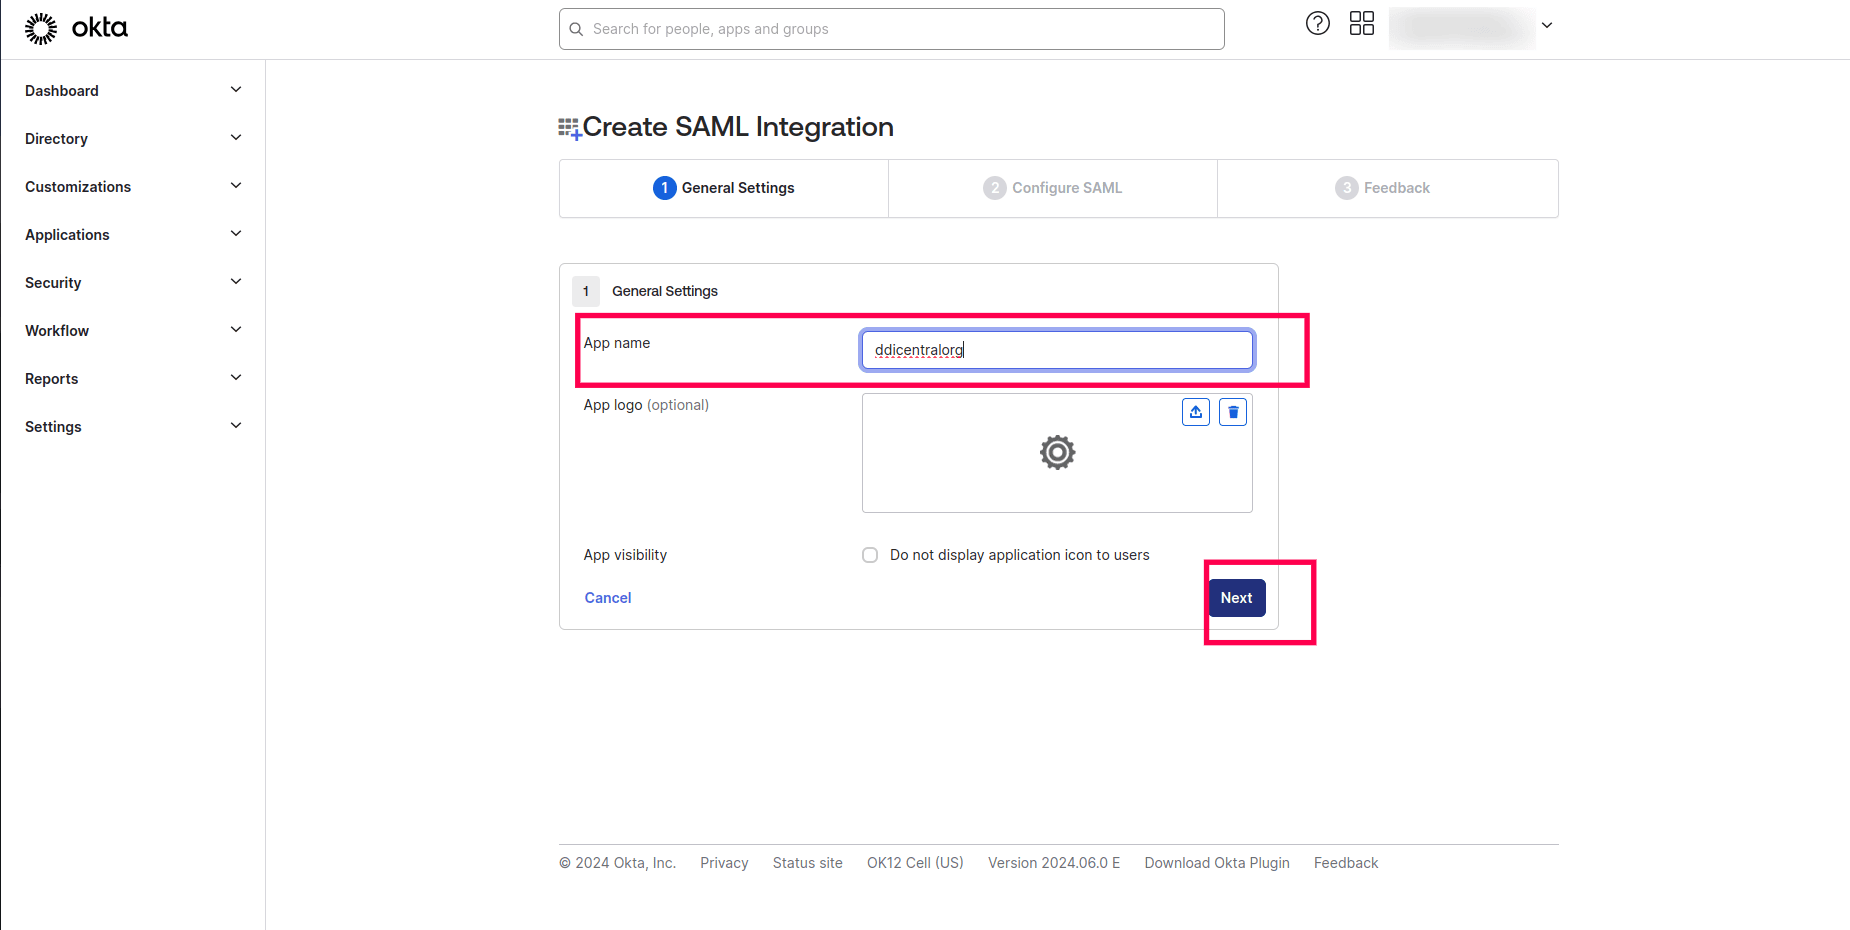The height and width of the screenshot is (930, 1850).
Task: Focus the App name text field
Action: (1057, 350)
